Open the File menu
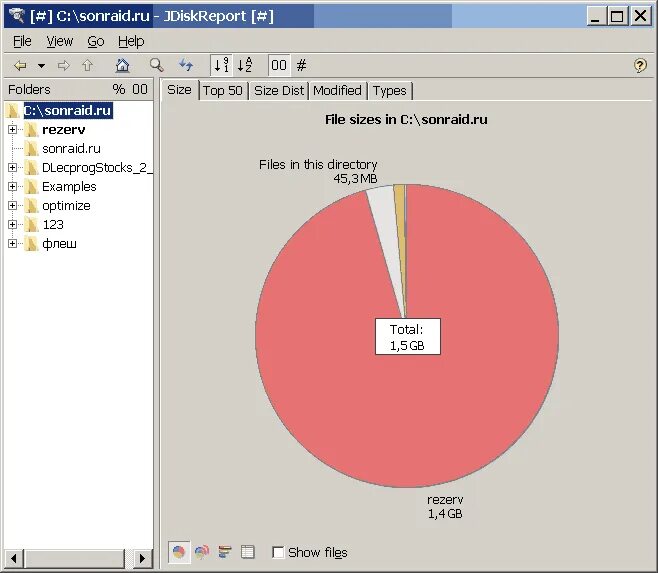The image size is (658, 573). [22, 41]
